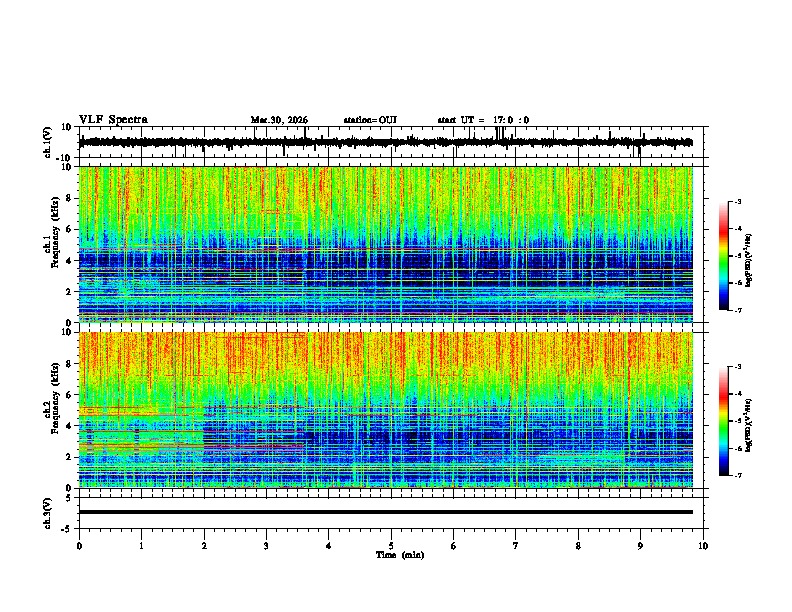Image resolution: width=792 pixels, height=612 pixels.
Task: Click the date text "Mar.30, 2026"
Action: (279, 120)
